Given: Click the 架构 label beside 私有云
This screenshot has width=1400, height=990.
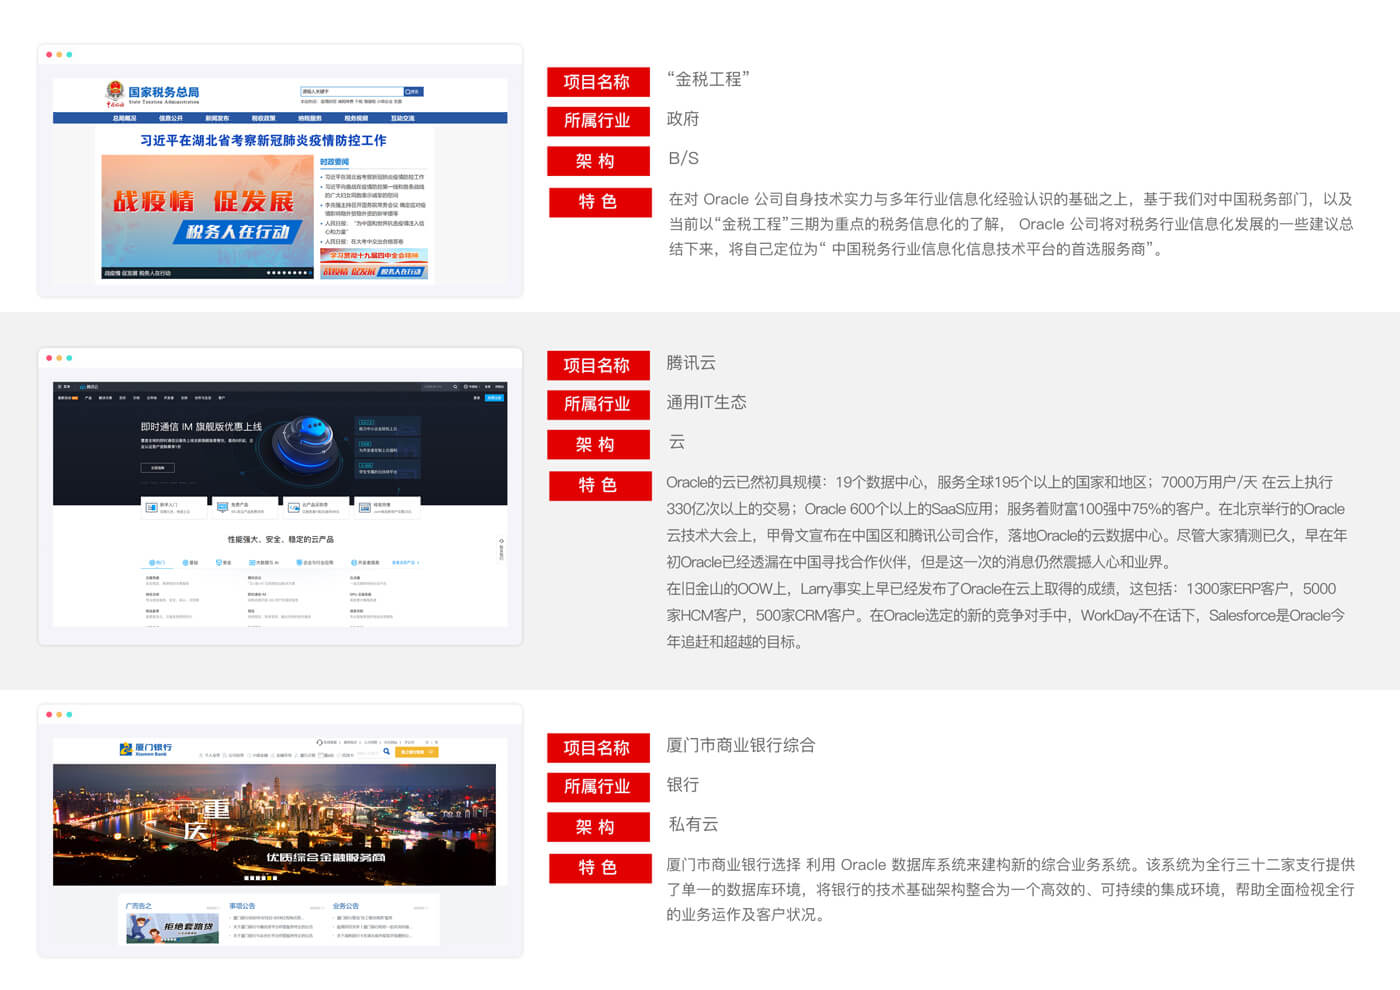Looking at the screenshot, I should click(598, 827).
